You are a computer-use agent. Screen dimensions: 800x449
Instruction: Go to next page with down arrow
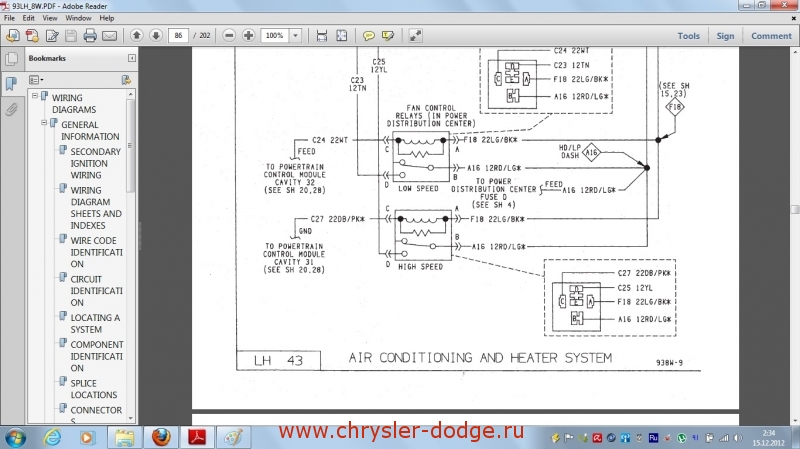click(156, 35)
